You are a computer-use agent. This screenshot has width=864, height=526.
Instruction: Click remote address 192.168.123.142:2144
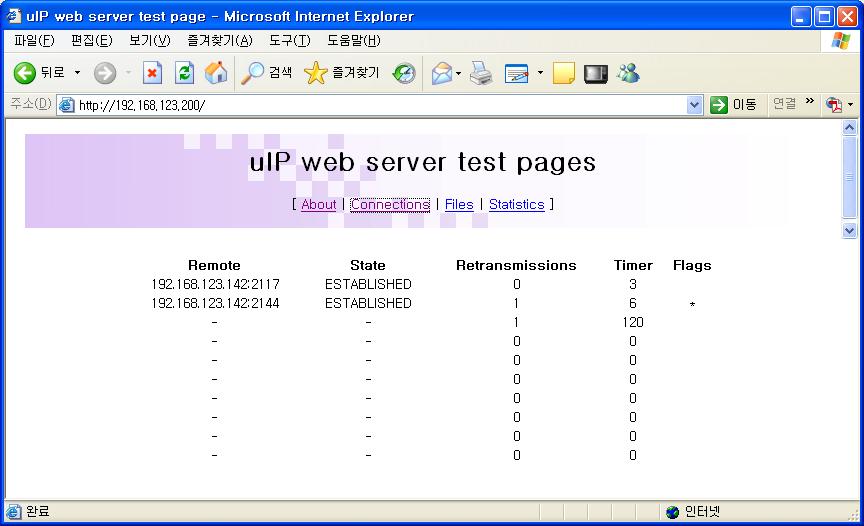(x=215, y=303)
